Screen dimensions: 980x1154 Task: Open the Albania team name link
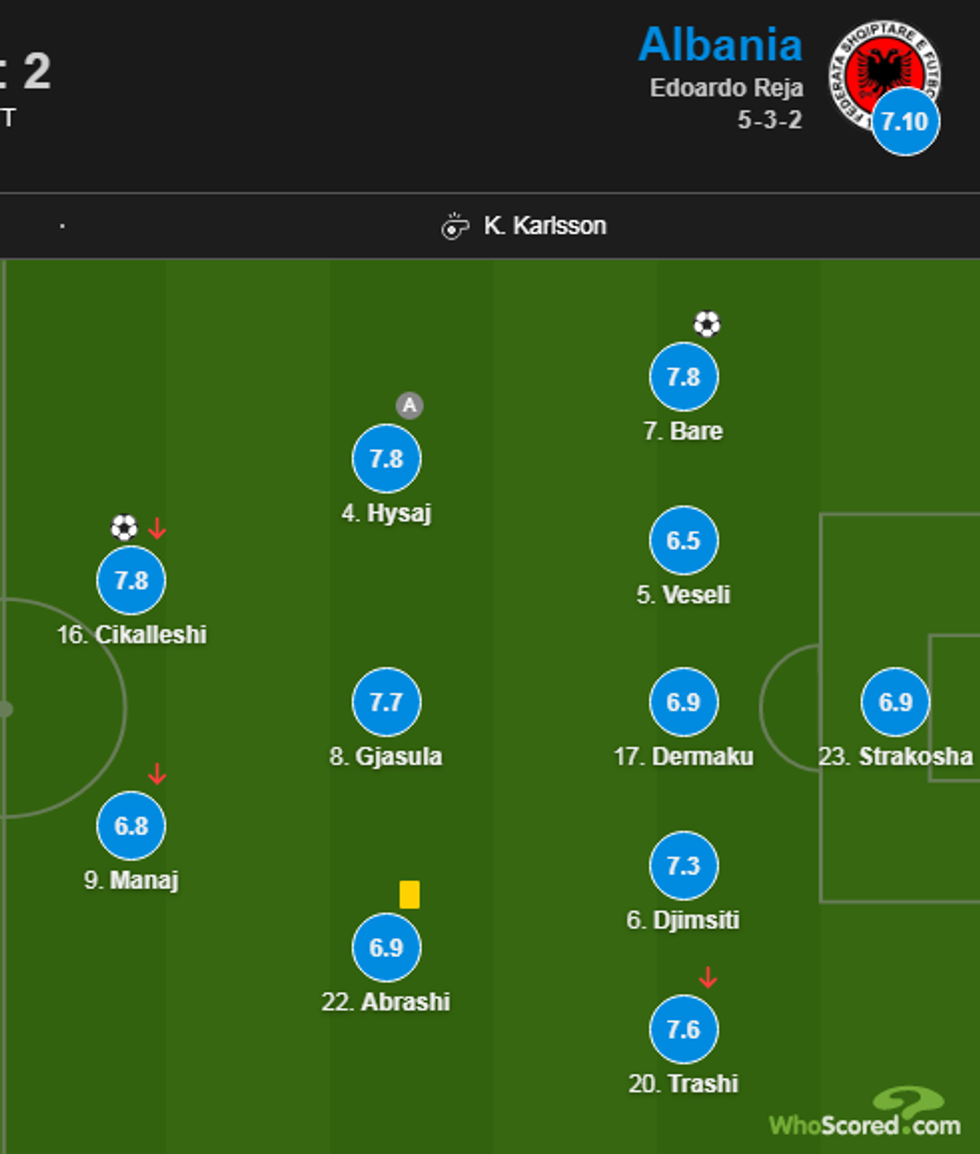point(720,45)
